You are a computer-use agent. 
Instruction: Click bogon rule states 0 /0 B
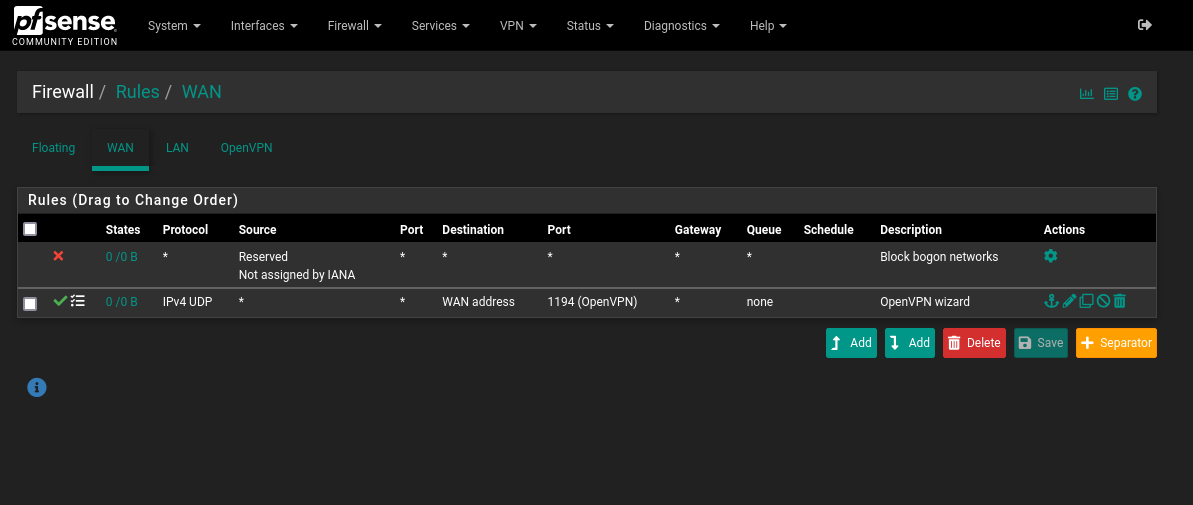pyautogui.click(x=122, y=257)
